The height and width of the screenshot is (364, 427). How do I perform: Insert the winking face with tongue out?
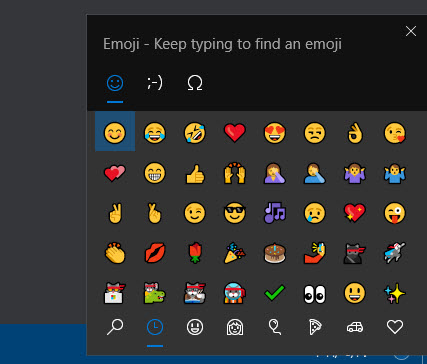pos(395,213)
